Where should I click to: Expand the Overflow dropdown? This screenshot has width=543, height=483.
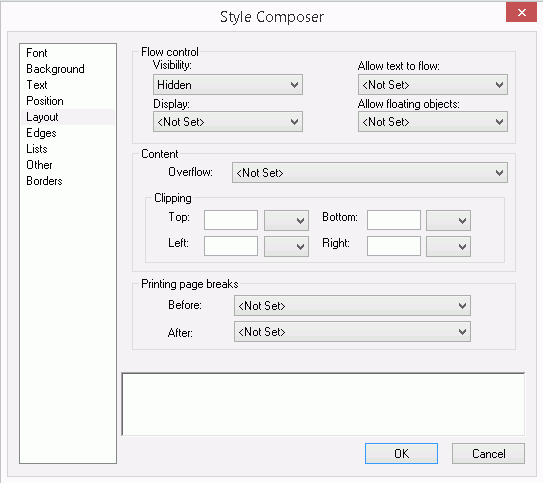370,172
